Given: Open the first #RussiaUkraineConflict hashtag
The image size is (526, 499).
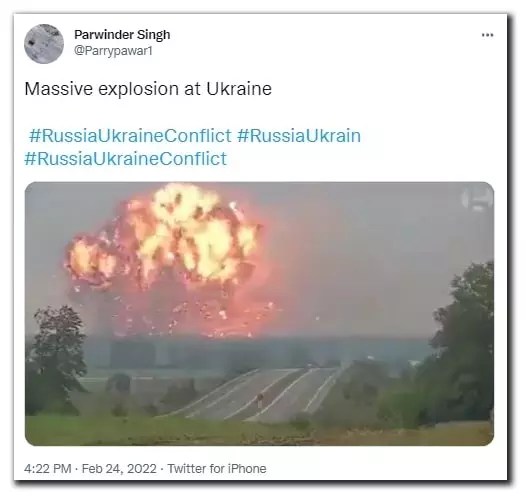Looking at the screenshot, I should coord(130,135).
